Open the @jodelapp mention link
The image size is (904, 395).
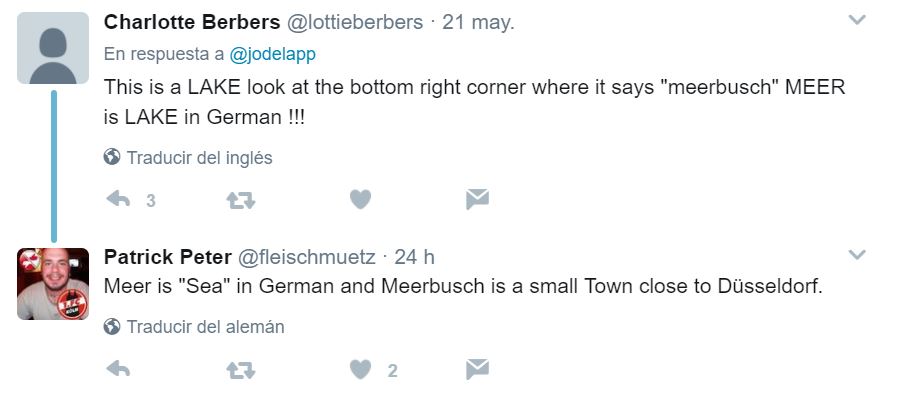coord(272,54)
